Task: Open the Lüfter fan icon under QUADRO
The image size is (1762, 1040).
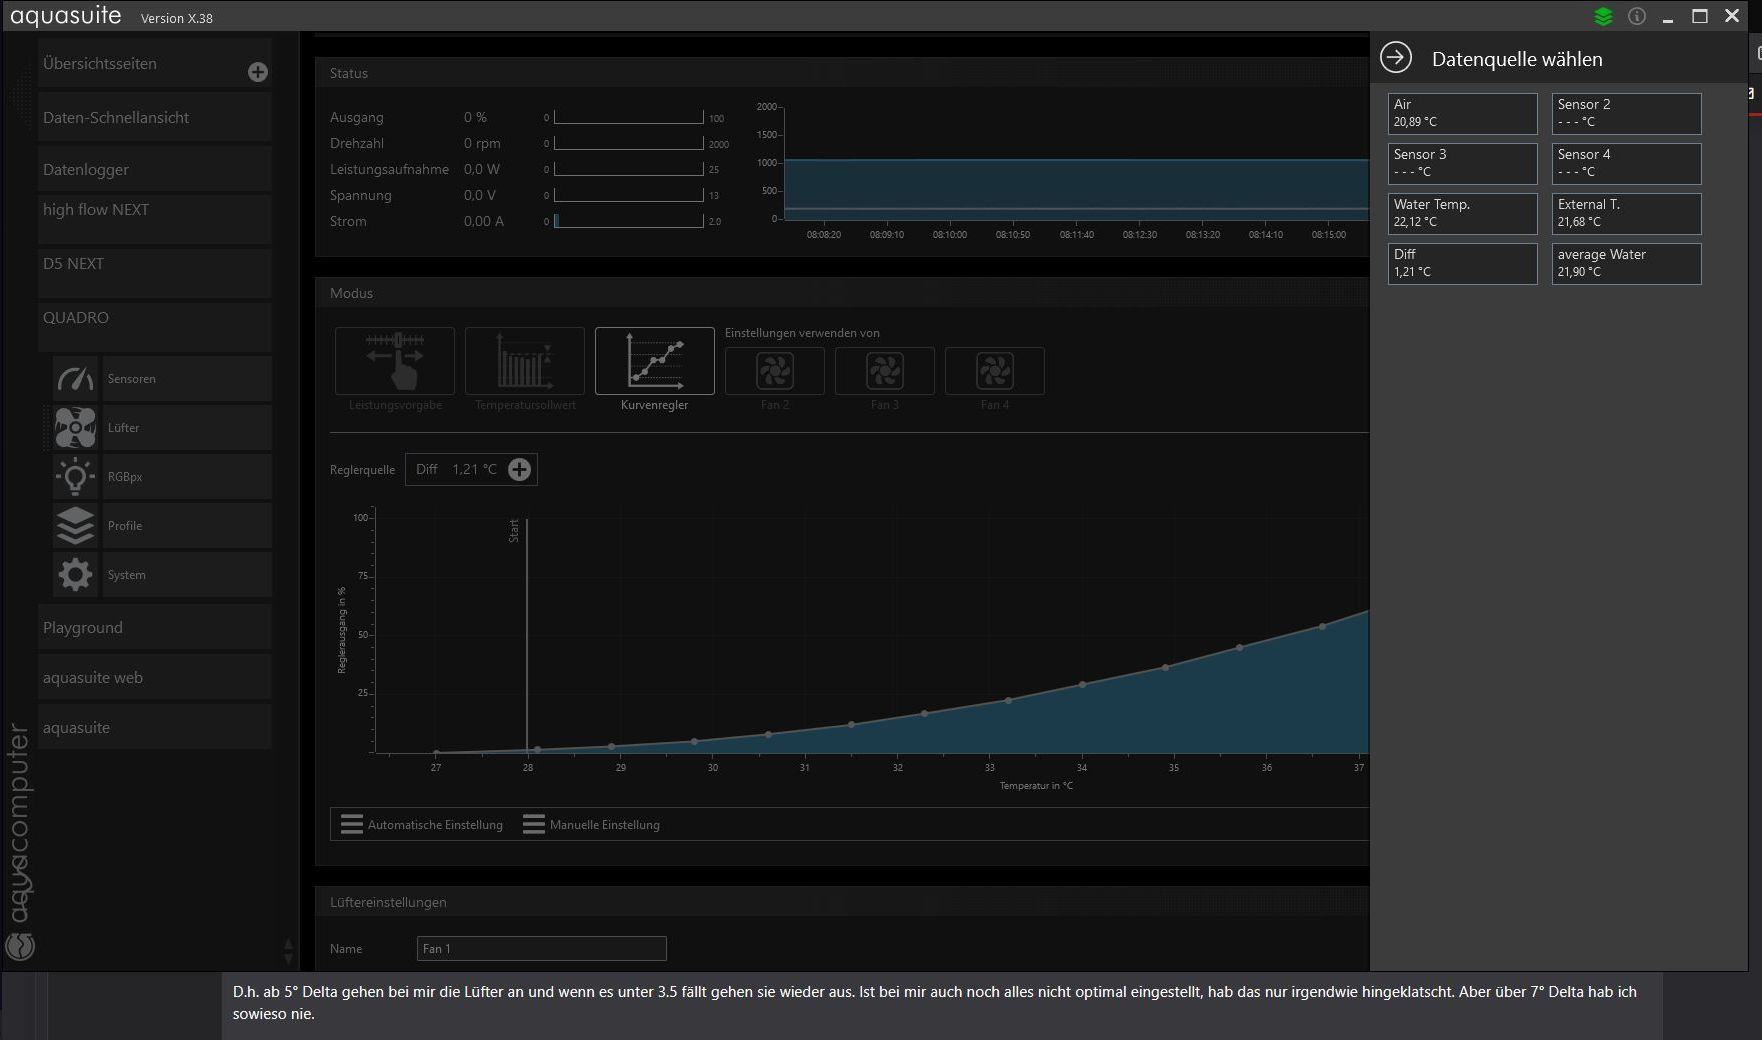Action: pyautogui.click(x=75, y=428)
